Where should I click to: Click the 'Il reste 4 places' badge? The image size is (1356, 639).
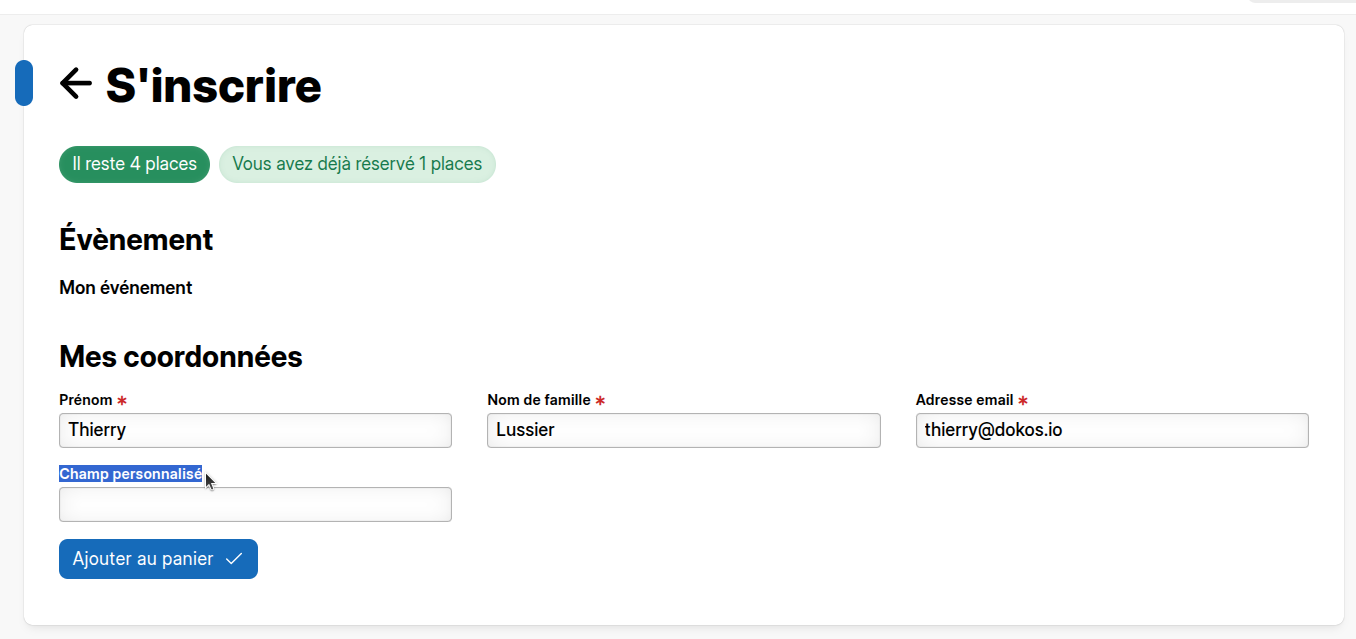[x=134, y=164]
